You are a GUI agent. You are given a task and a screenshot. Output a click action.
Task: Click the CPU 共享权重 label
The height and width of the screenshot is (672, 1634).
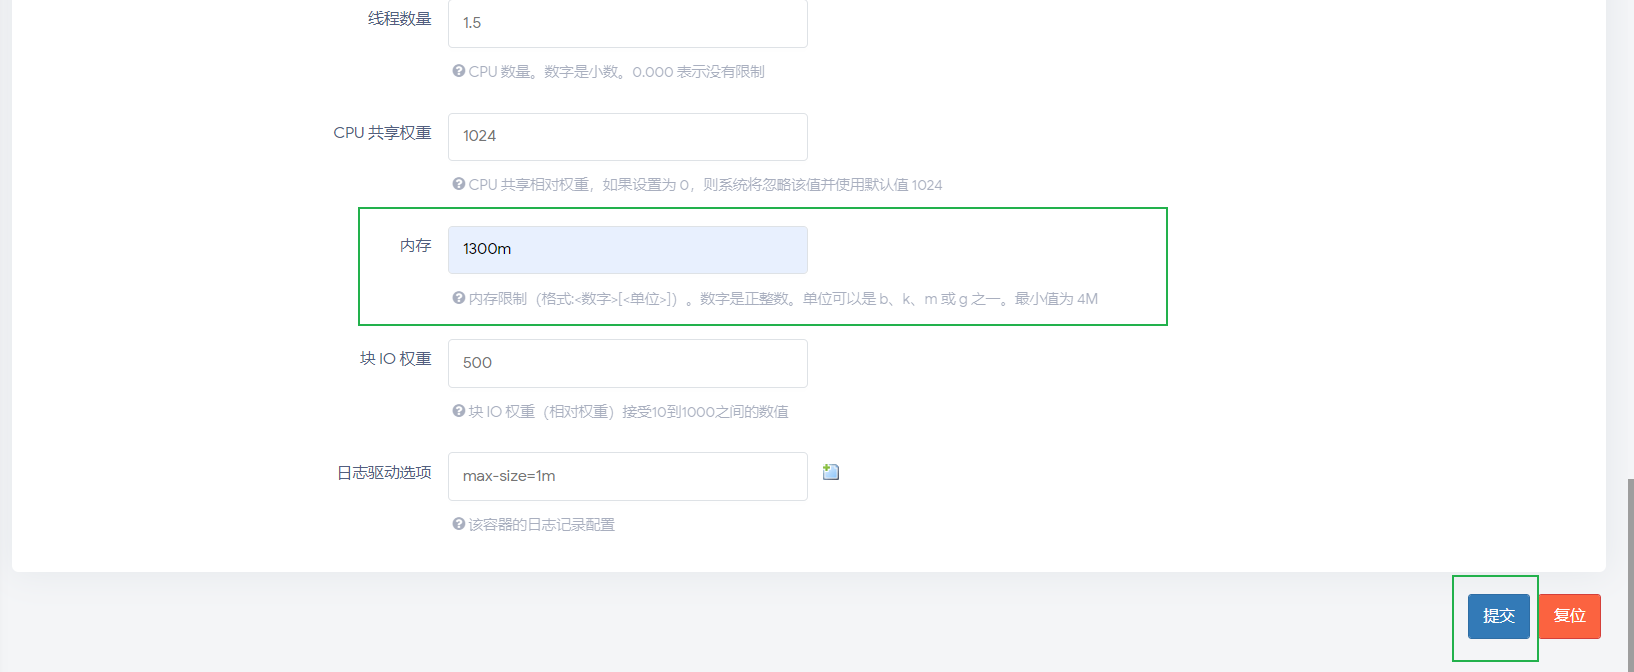point(382,133)
